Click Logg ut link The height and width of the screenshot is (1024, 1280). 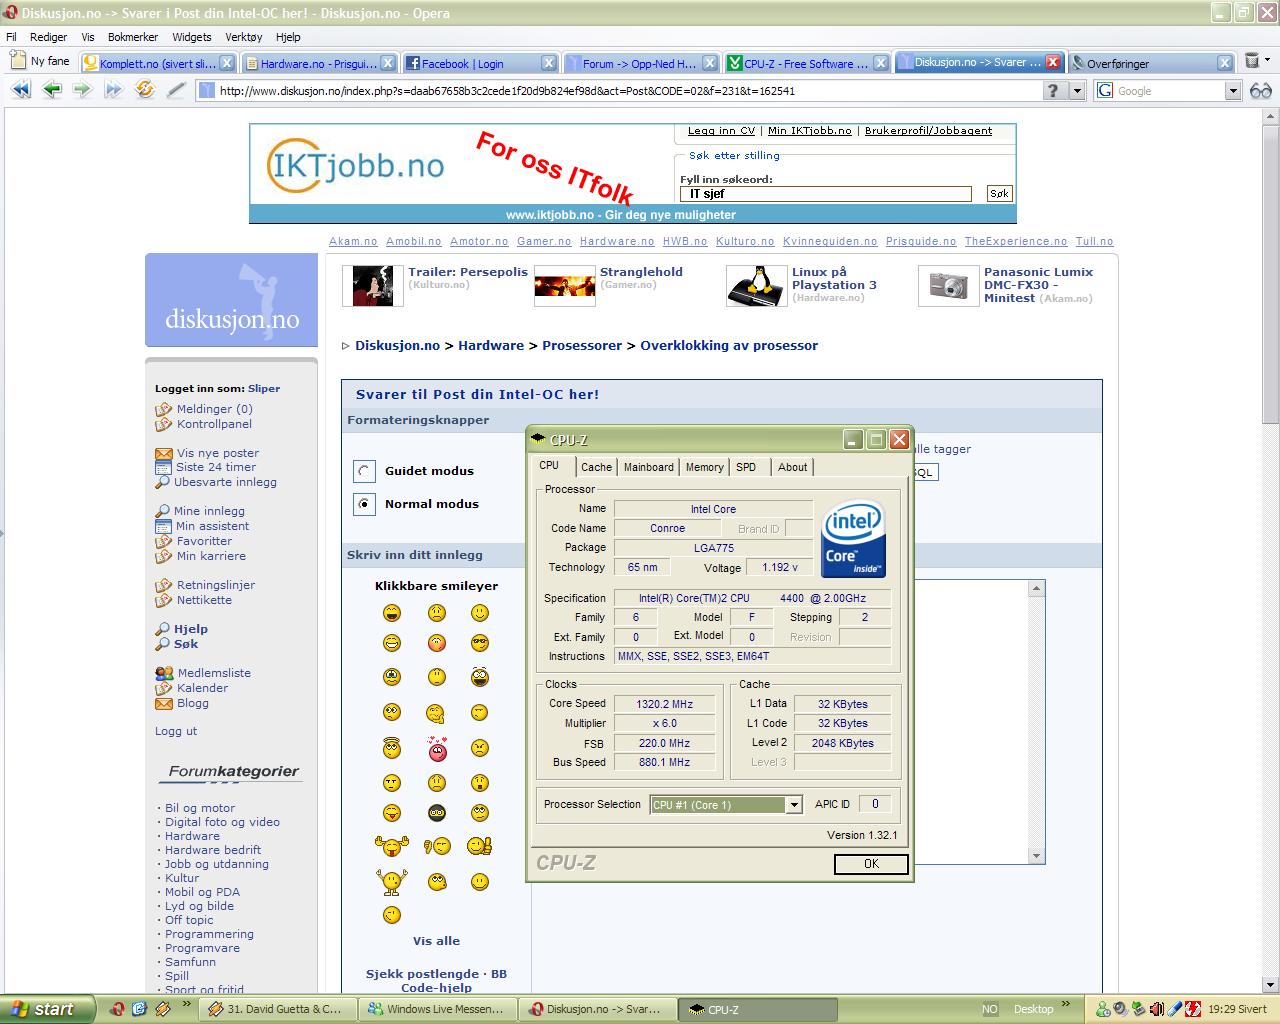[x=176, y=731]
